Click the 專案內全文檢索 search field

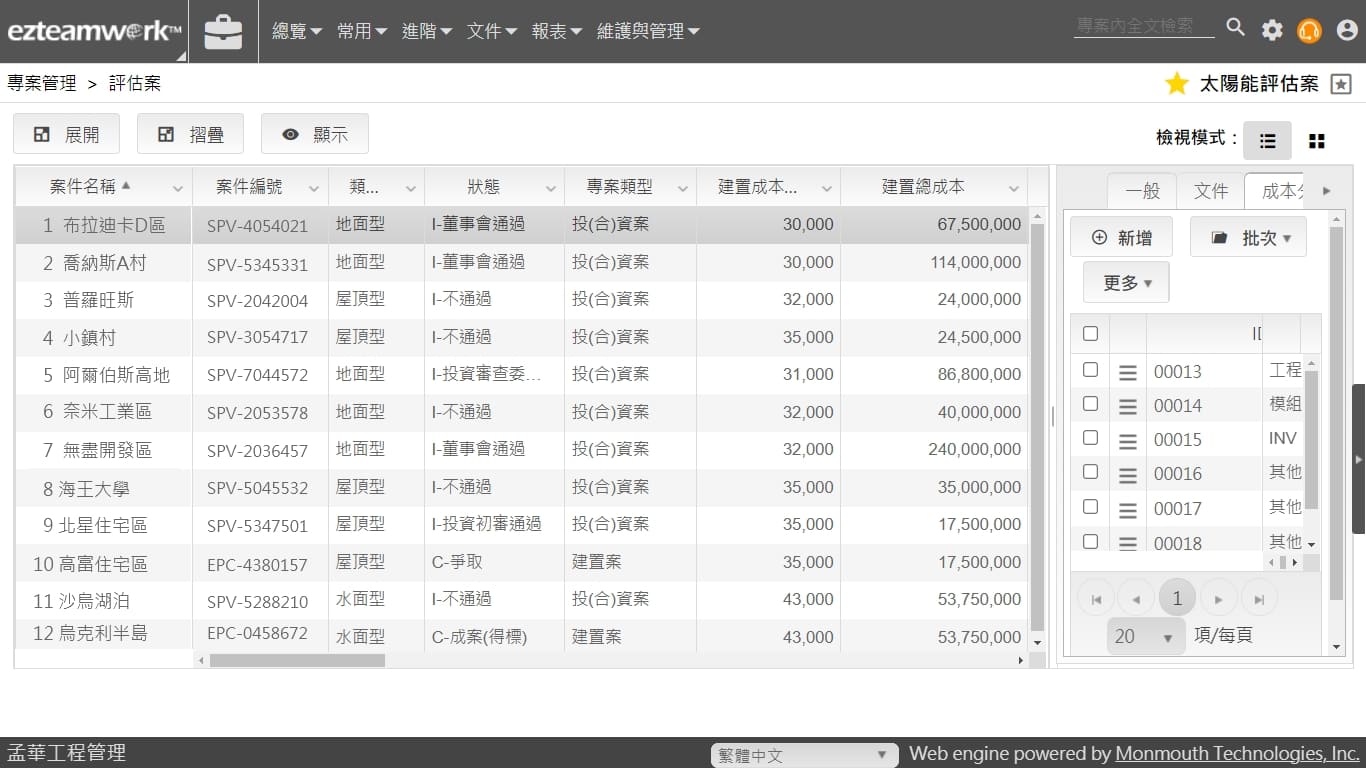(x=1143, y=26)
